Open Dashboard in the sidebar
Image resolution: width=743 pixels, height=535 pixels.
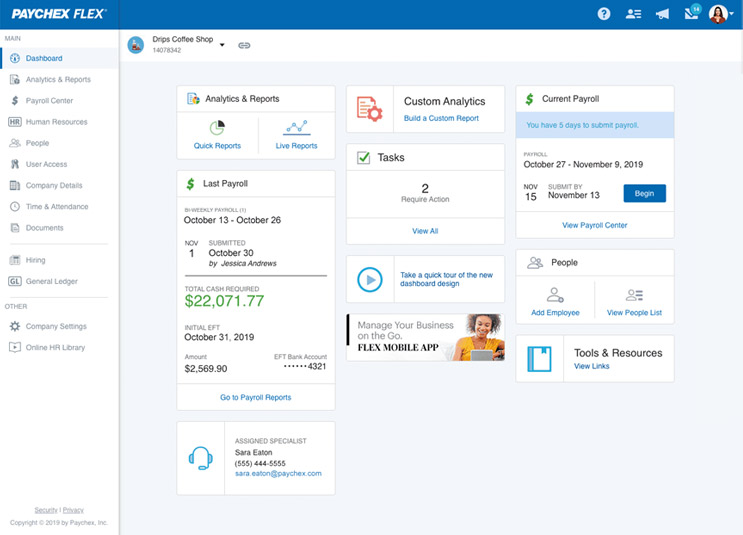coord(59,58)
